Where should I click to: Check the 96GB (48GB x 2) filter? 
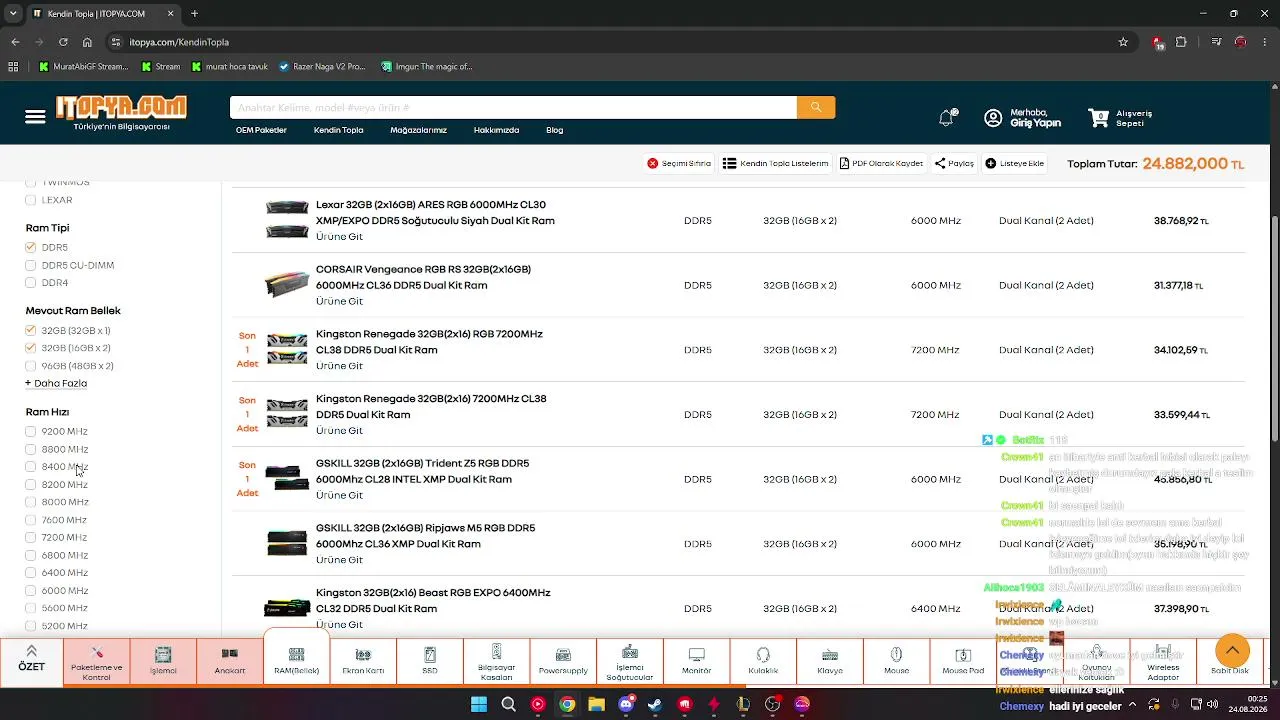point(31,366)
